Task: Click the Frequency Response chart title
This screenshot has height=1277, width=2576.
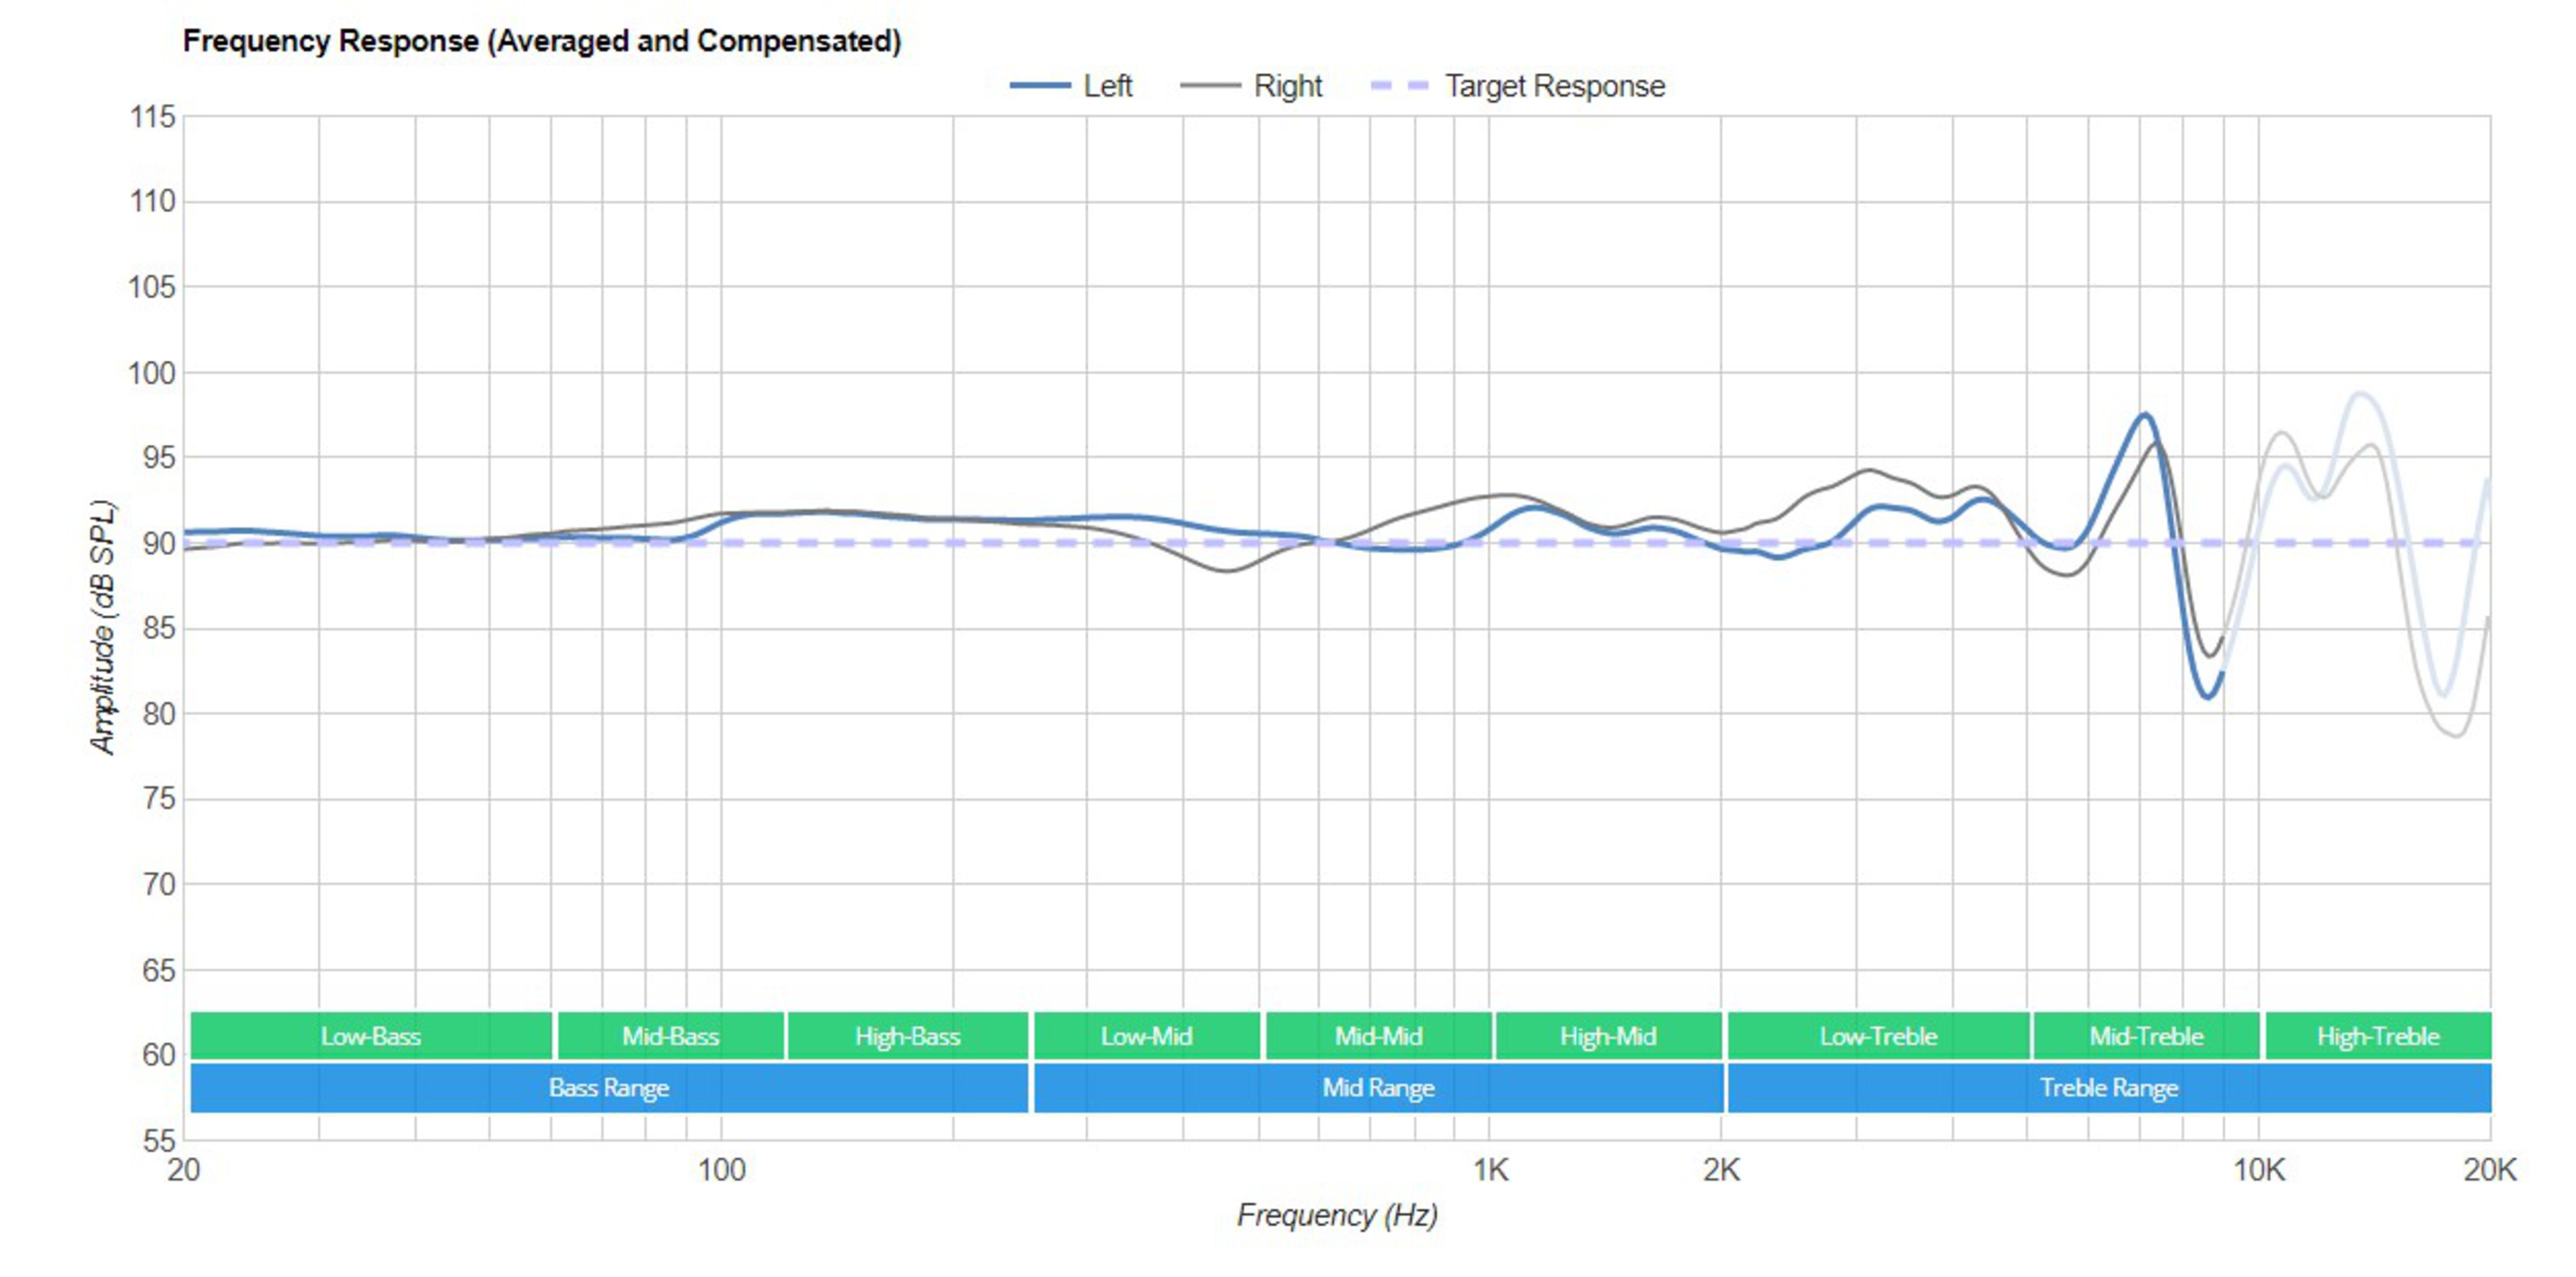Action: click(x=541, y=41)
